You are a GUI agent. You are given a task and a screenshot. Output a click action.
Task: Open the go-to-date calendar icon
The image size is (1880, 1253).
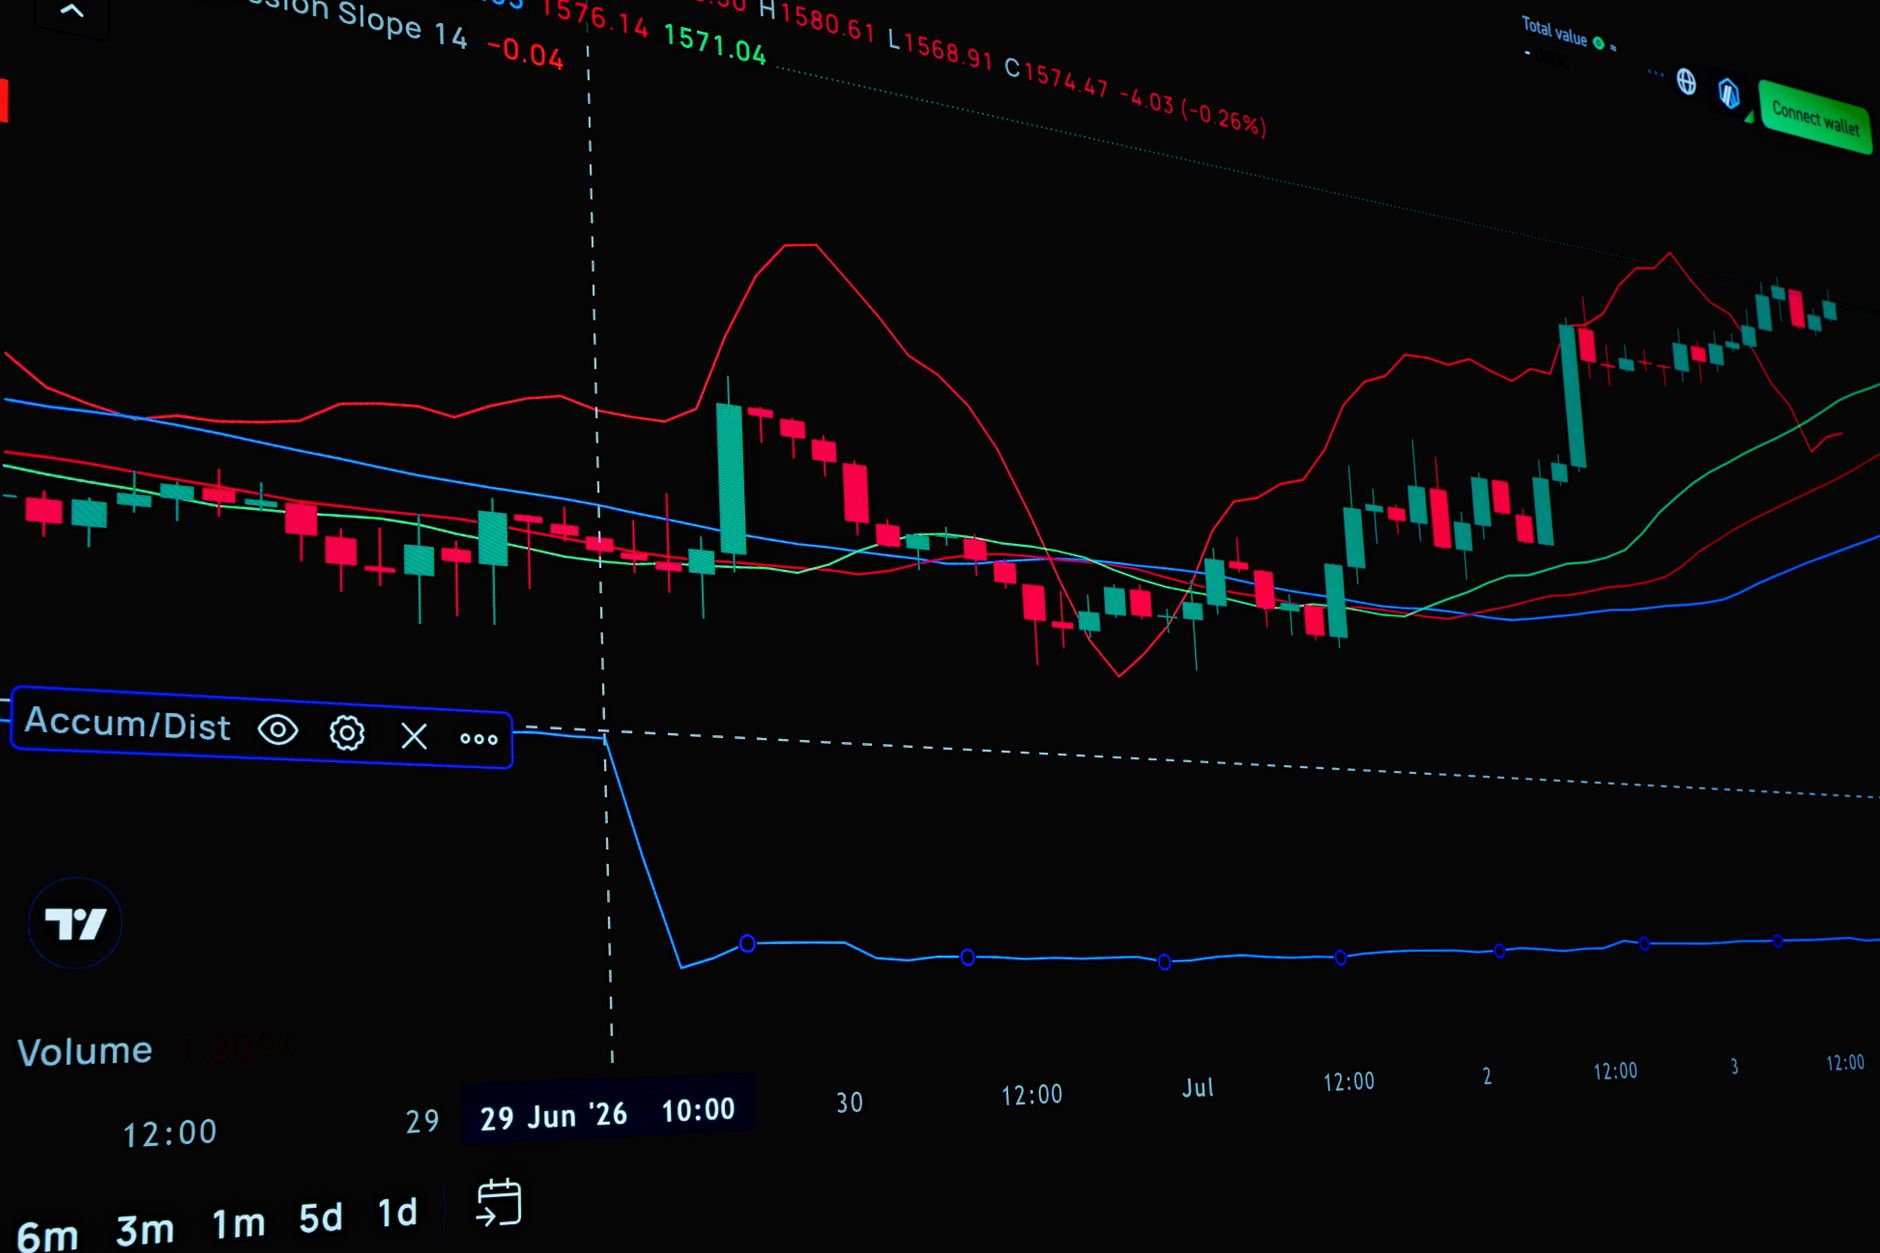coord(499,1202)
